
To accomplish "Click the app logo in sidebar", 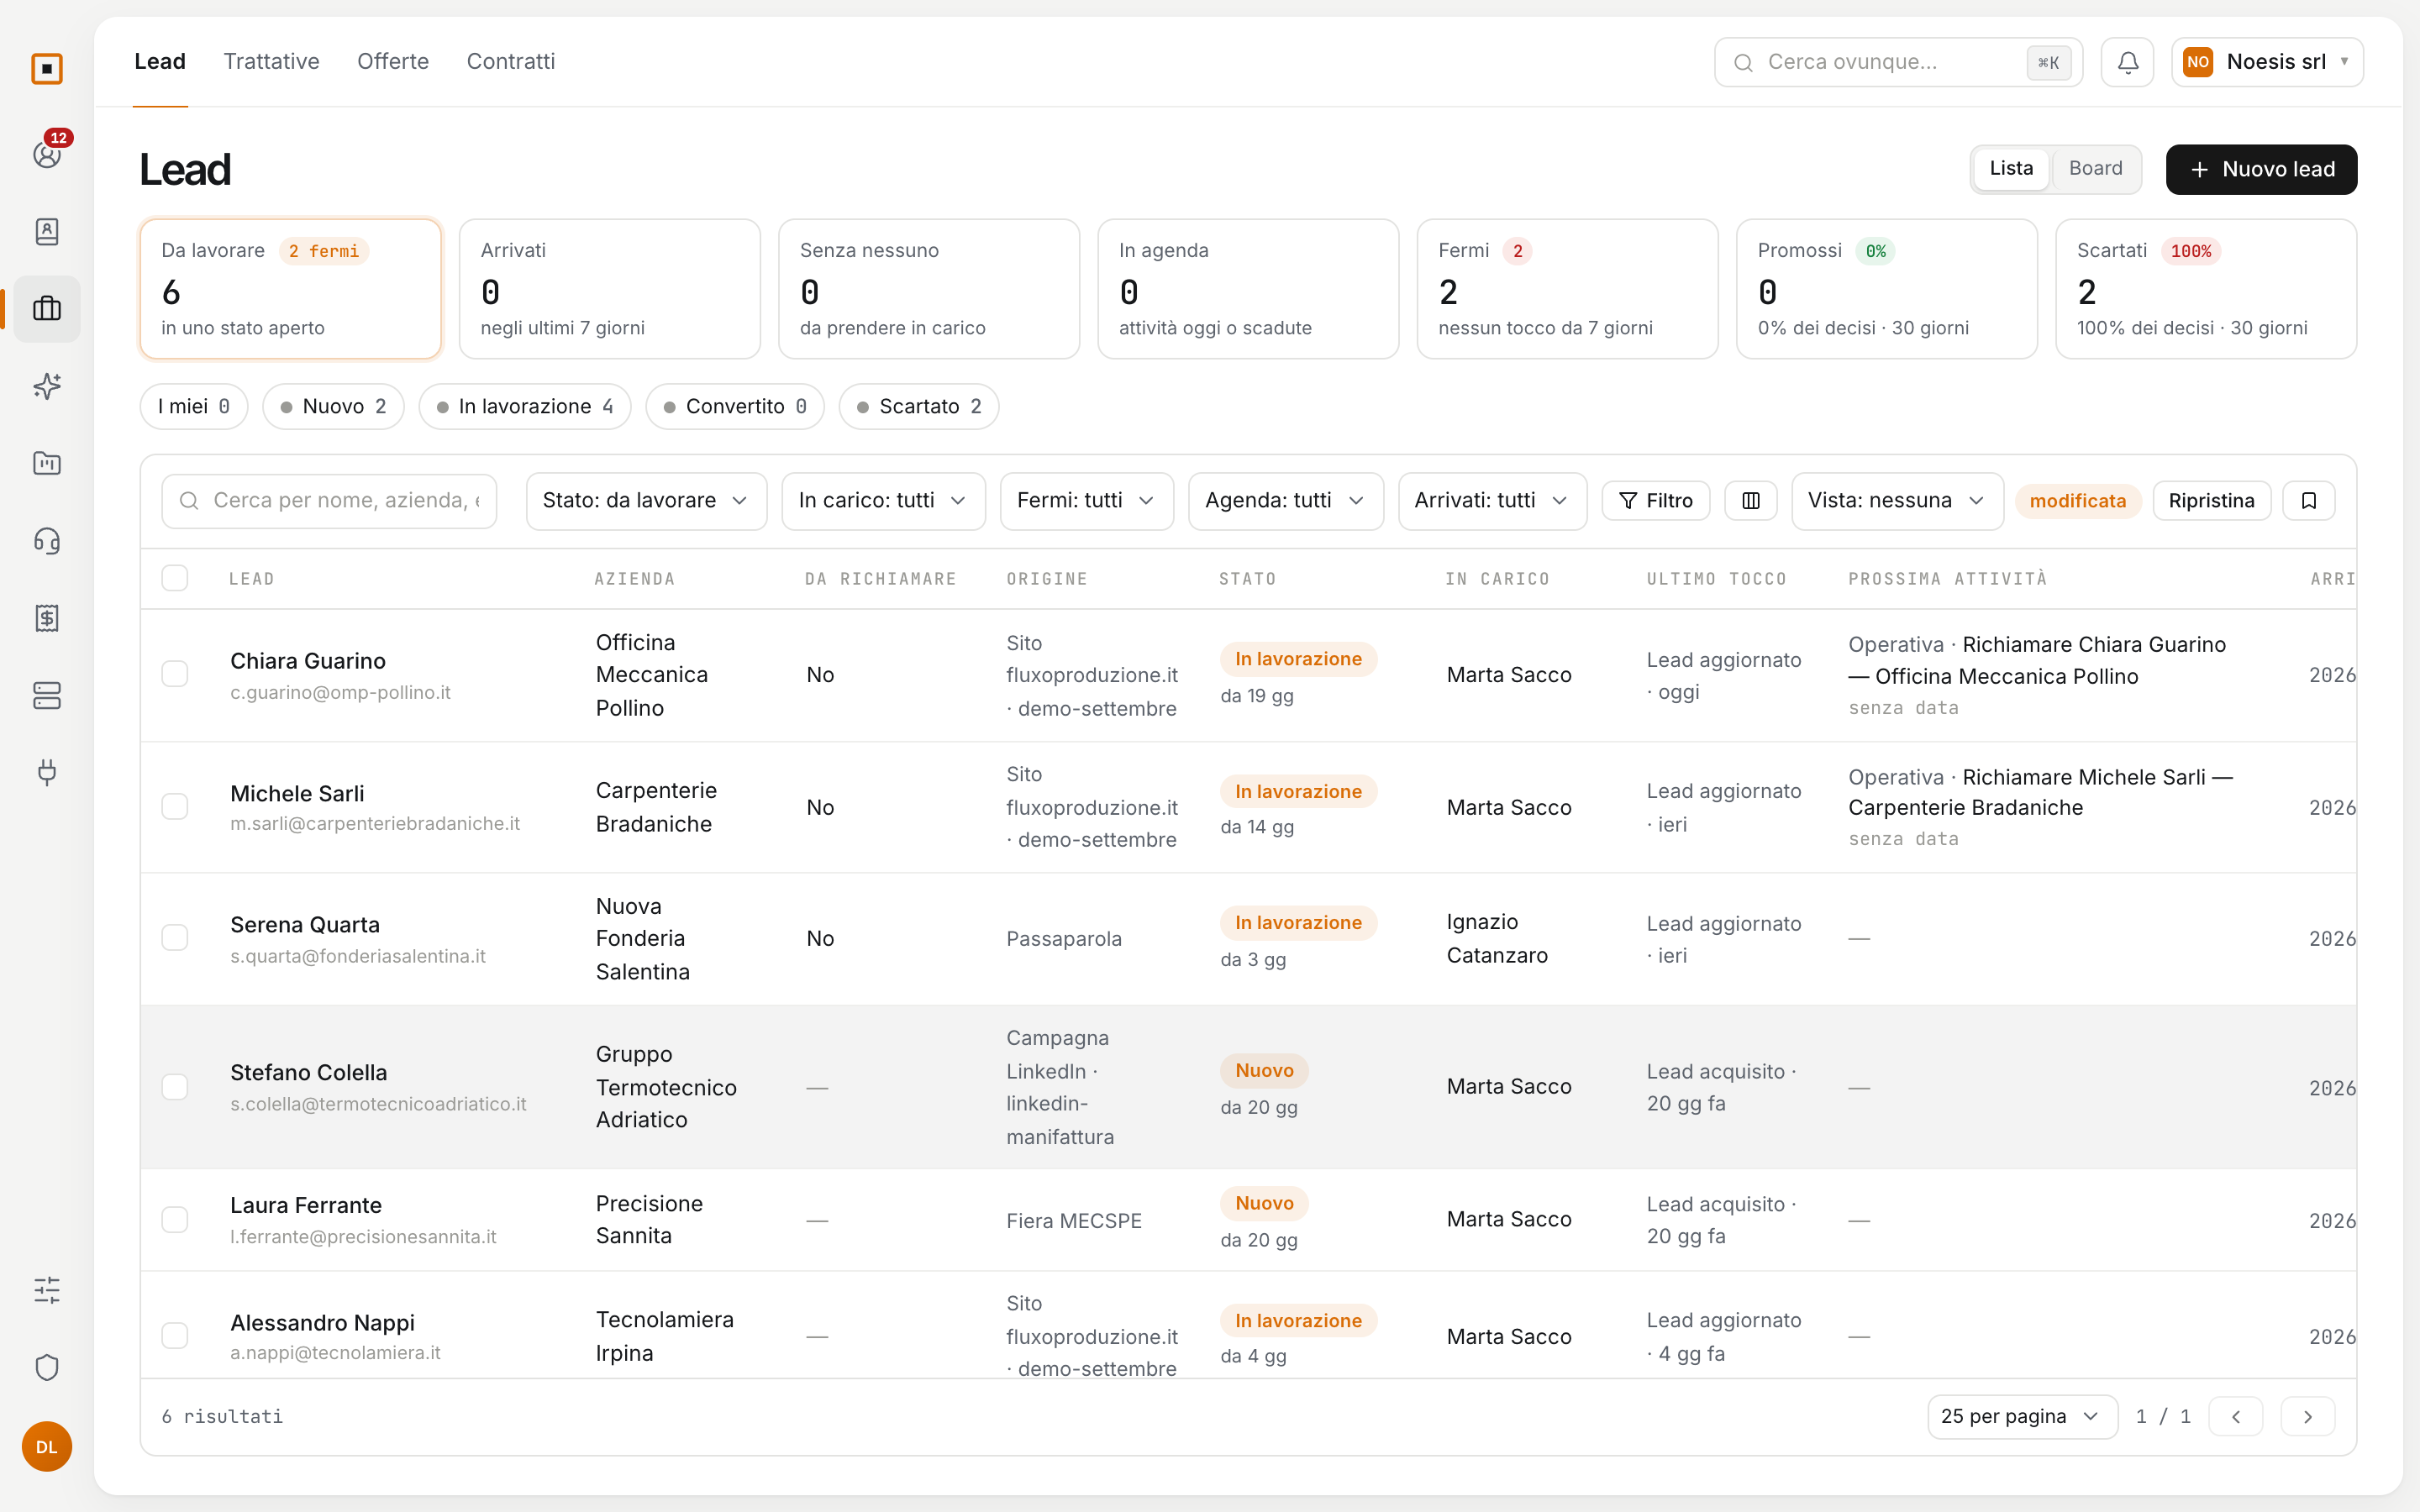I will coord(47,69).
